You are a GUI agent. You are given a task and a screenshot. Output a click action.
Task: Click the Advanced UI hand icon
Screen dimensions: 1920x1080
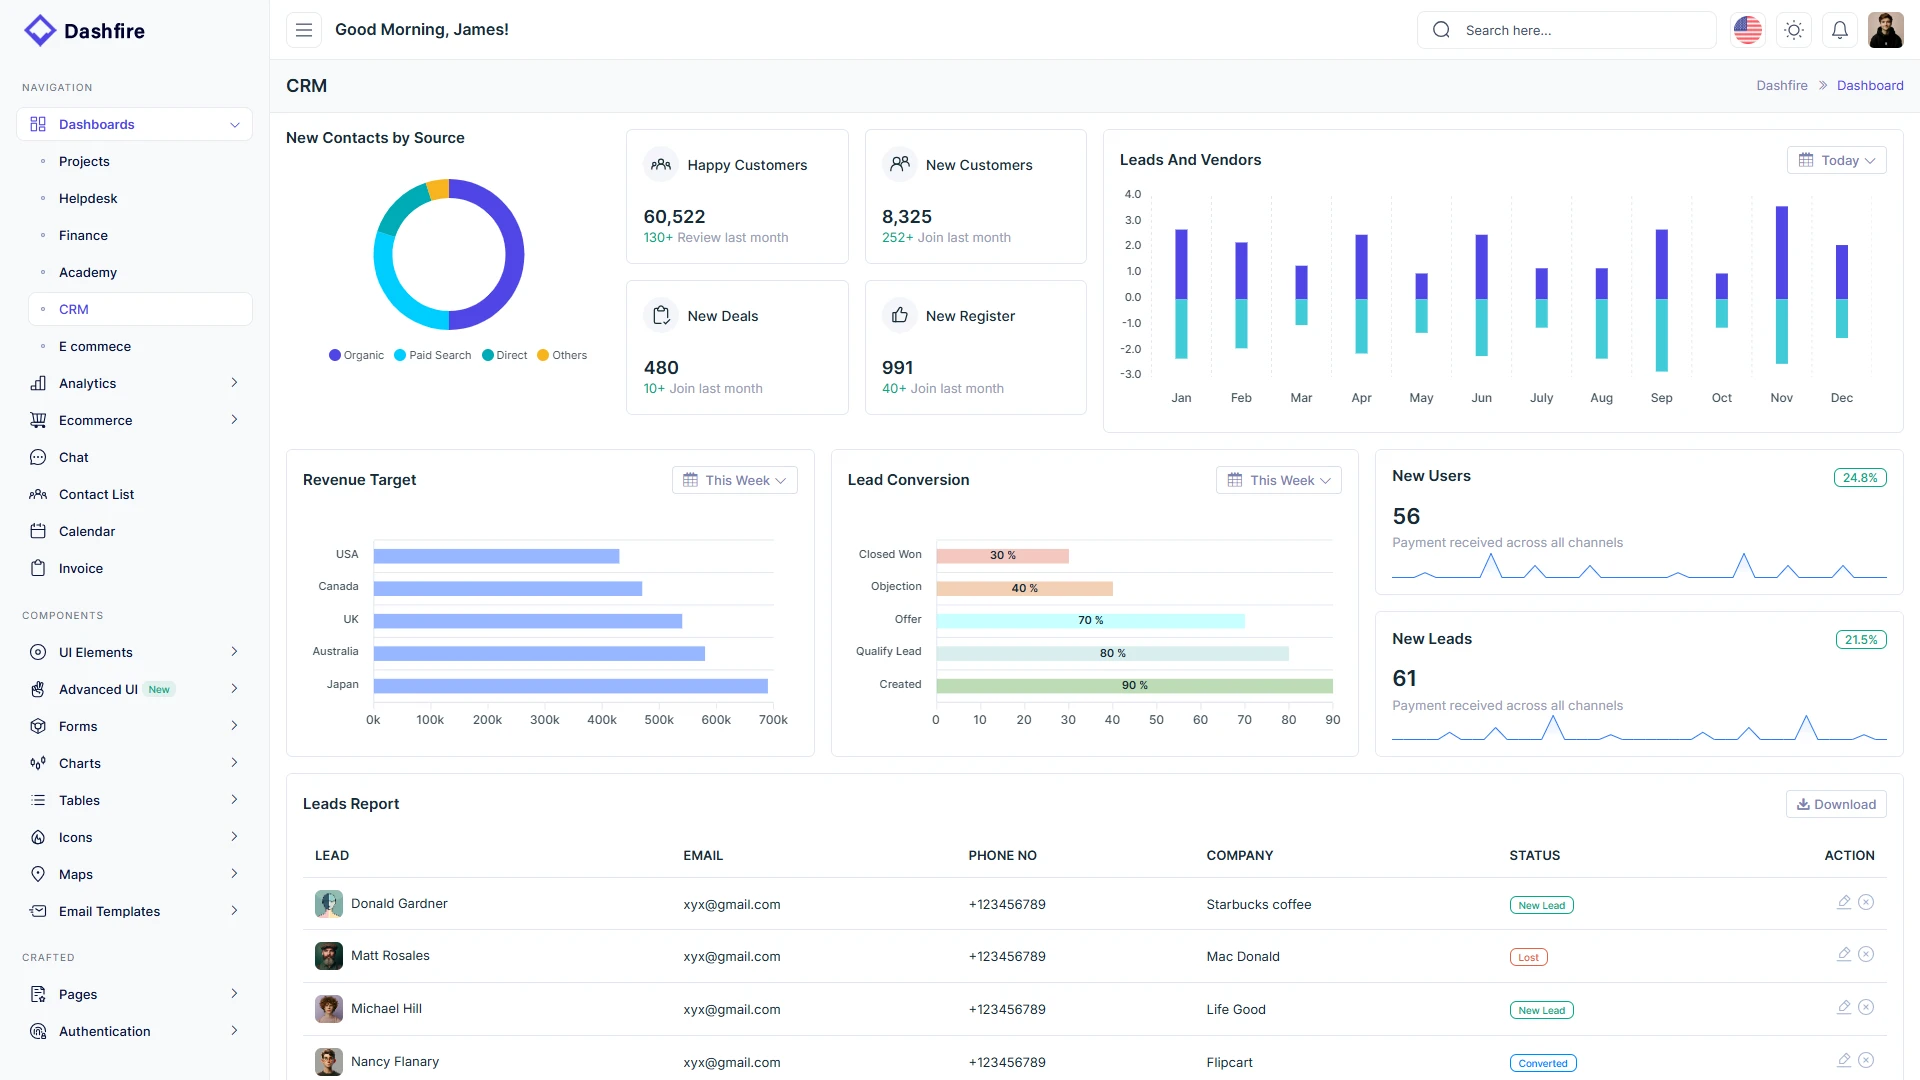[x=38, y=689]
